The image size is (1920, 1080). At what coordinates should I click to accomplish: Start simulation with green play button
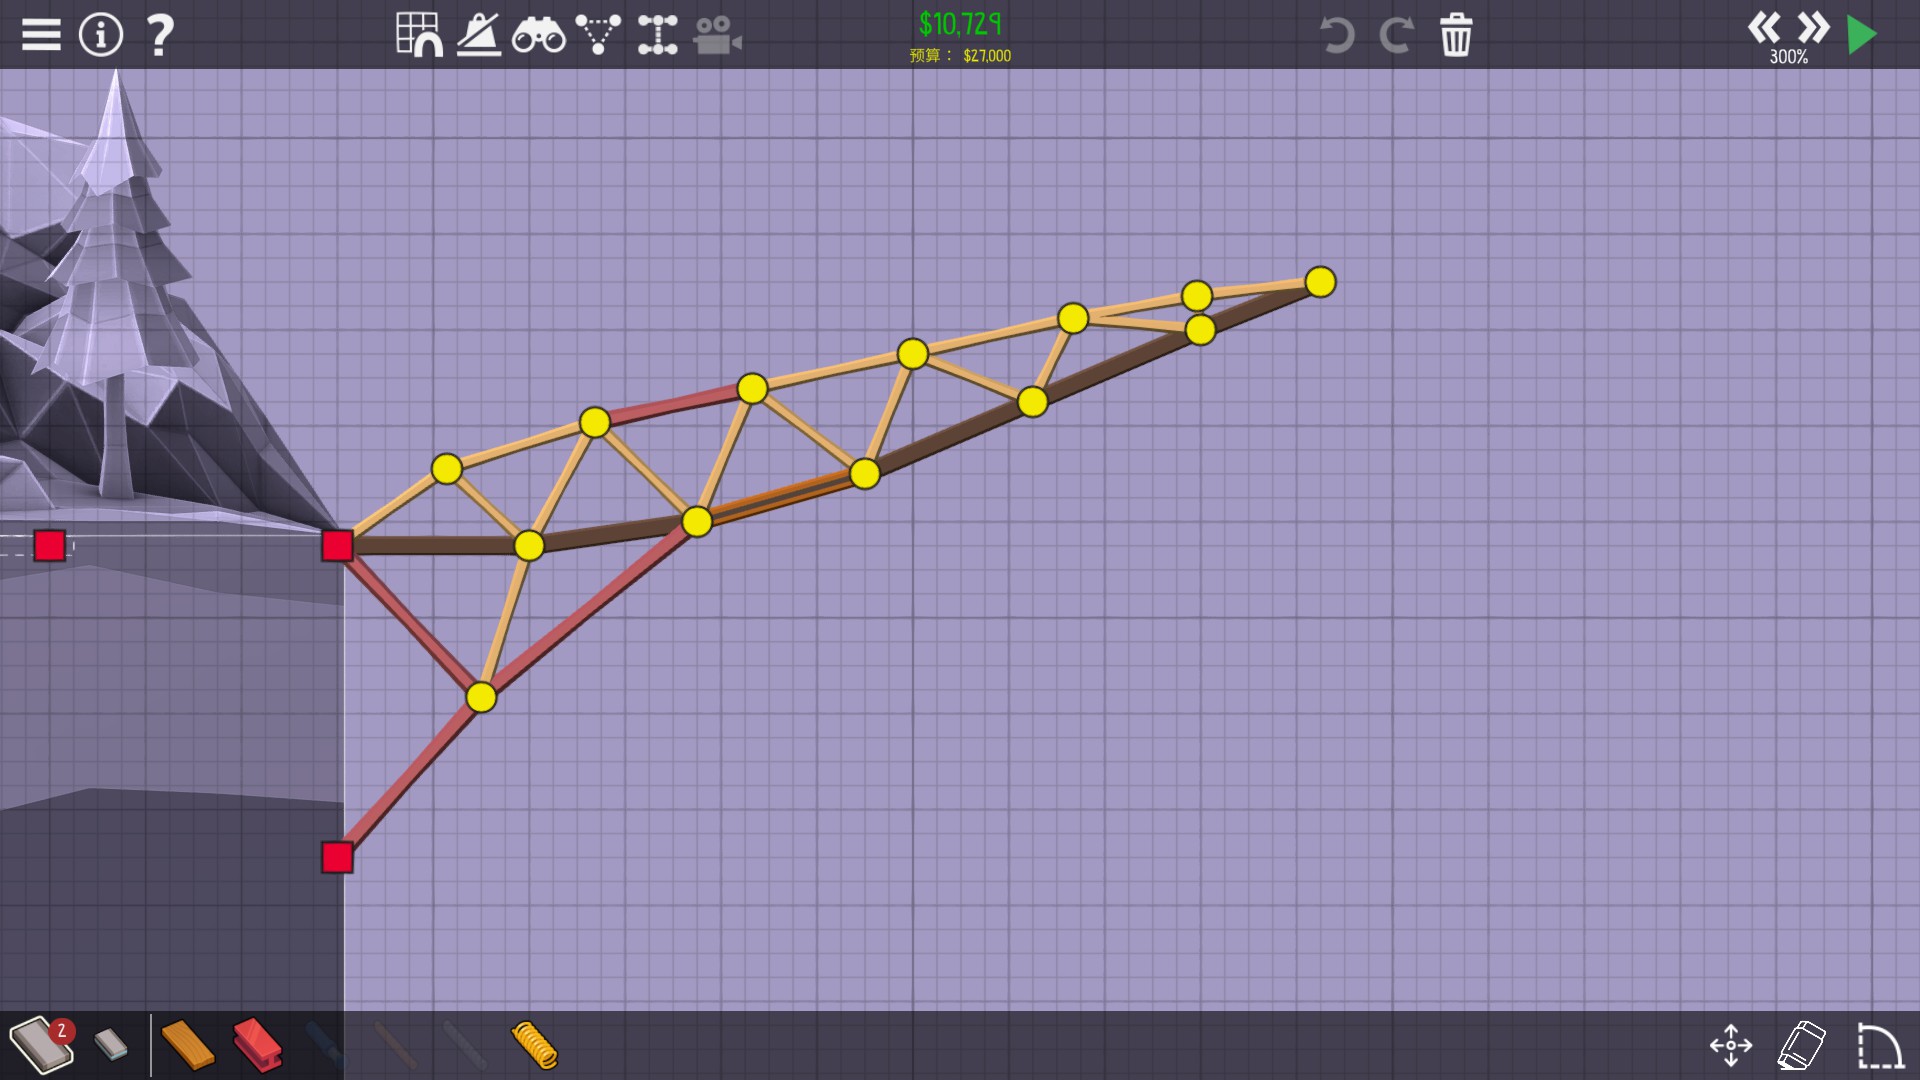[1861, 35]
